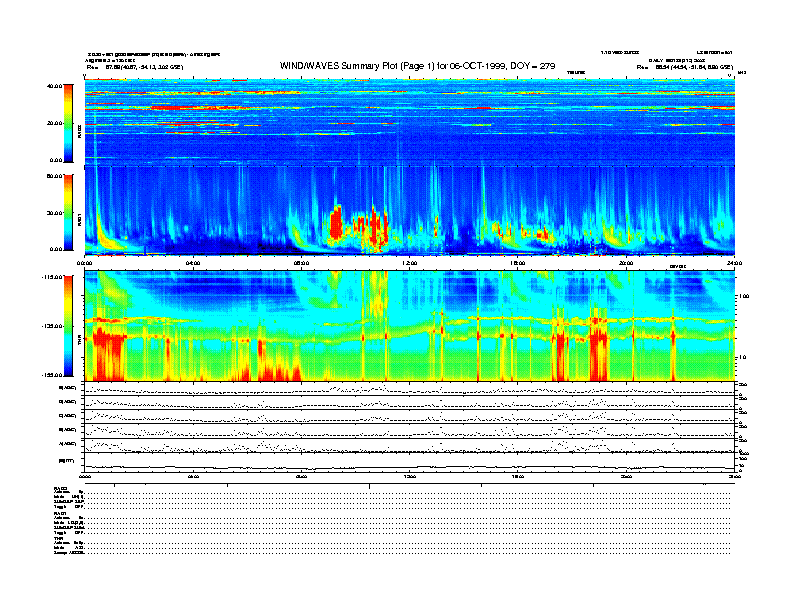Image resolution: width=792 pixels, height=612 pixels.
Task: Click the RAD2 intensity color bar
Action: point(68,123)
